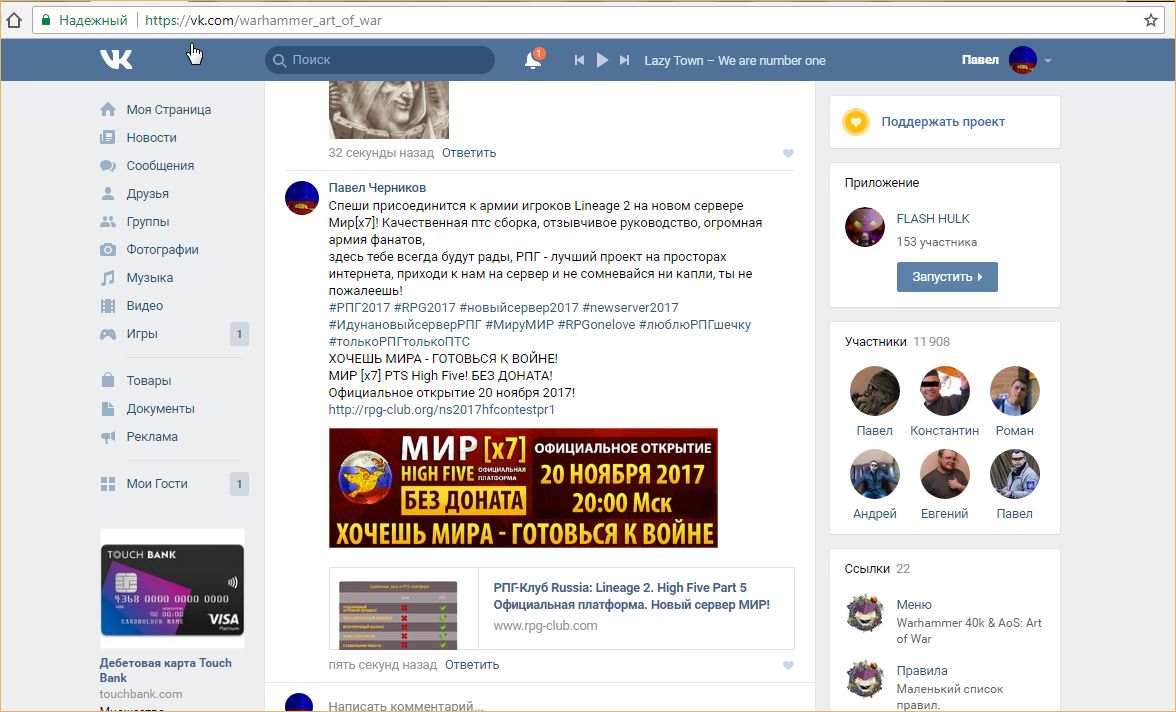The image size is (1176, 712).
Task: Open hashtag #newserver2017
Action: click(630, 308)
